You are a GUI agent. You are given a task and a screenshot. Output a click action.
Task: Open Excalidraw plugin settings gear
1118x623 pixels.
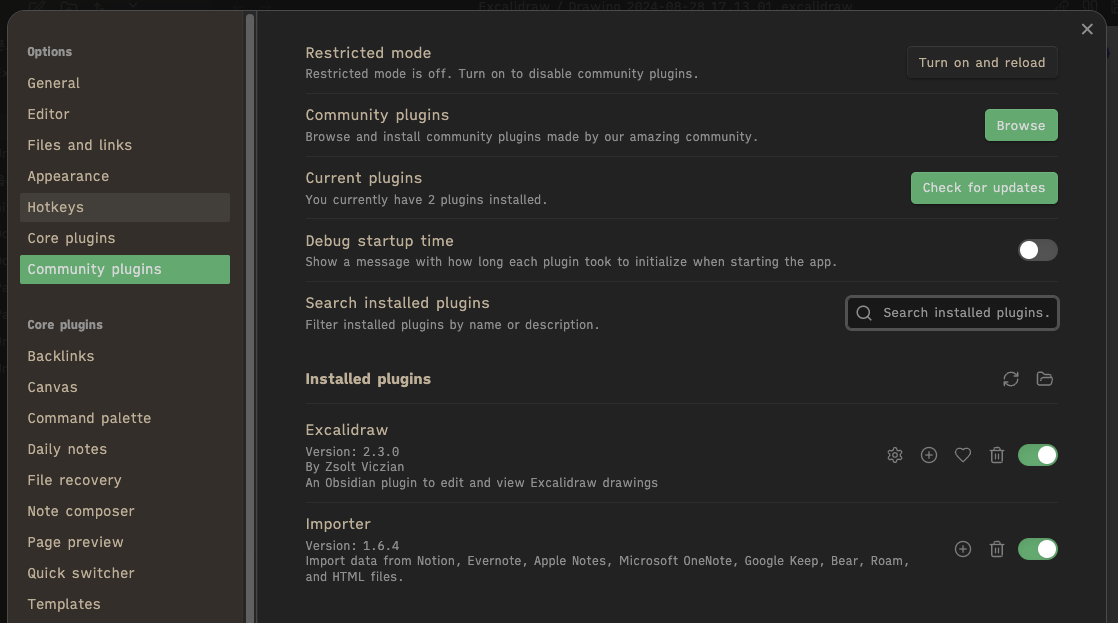(x=895, y=455)
